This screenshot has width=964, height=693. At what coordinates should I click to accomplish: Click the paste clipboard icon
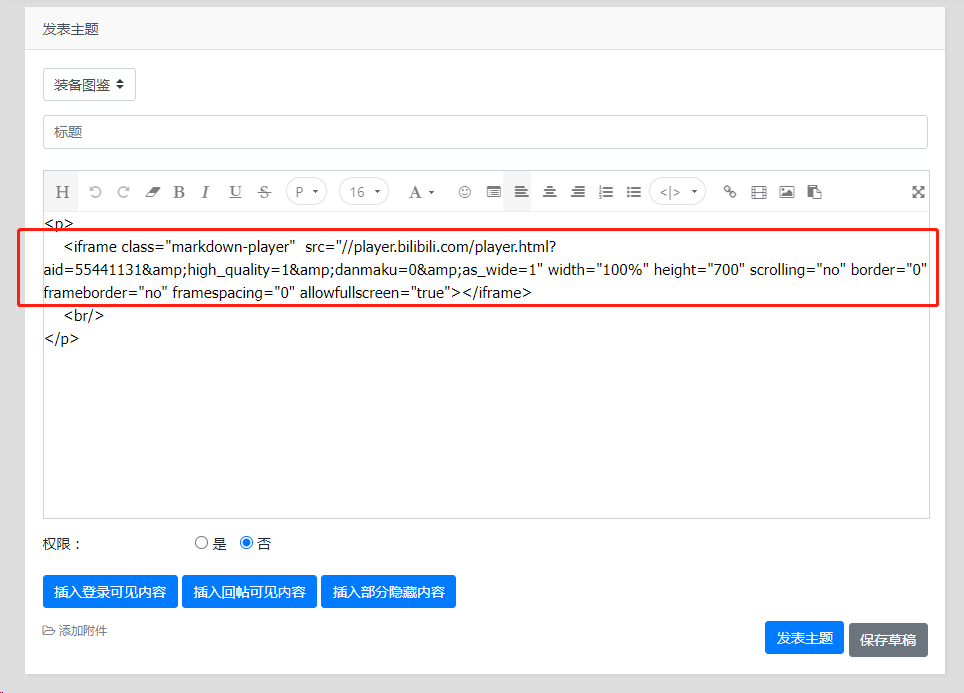coord(814,192)
